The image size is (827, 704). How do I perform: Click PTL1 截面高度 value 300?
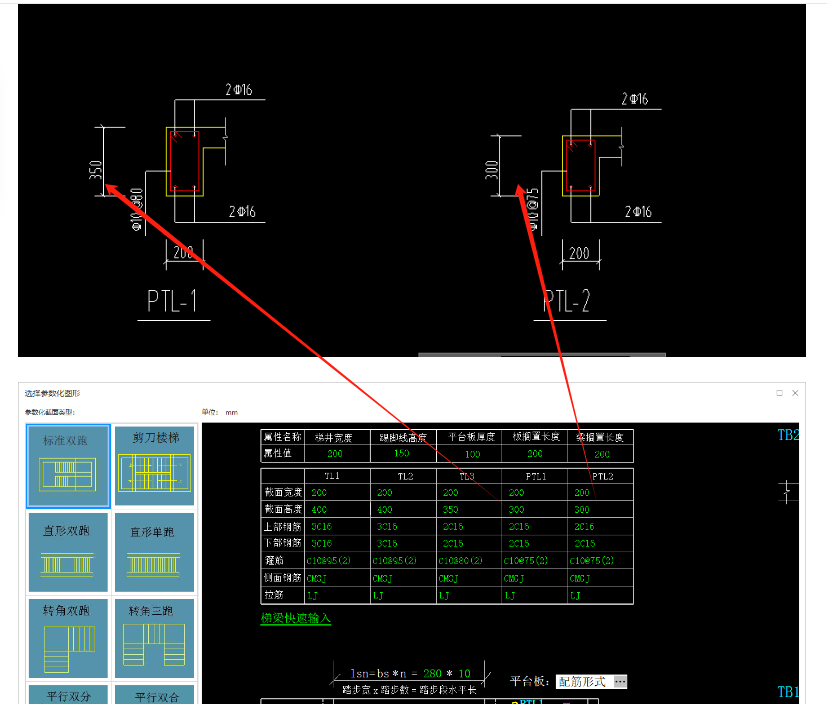(516, 509)
